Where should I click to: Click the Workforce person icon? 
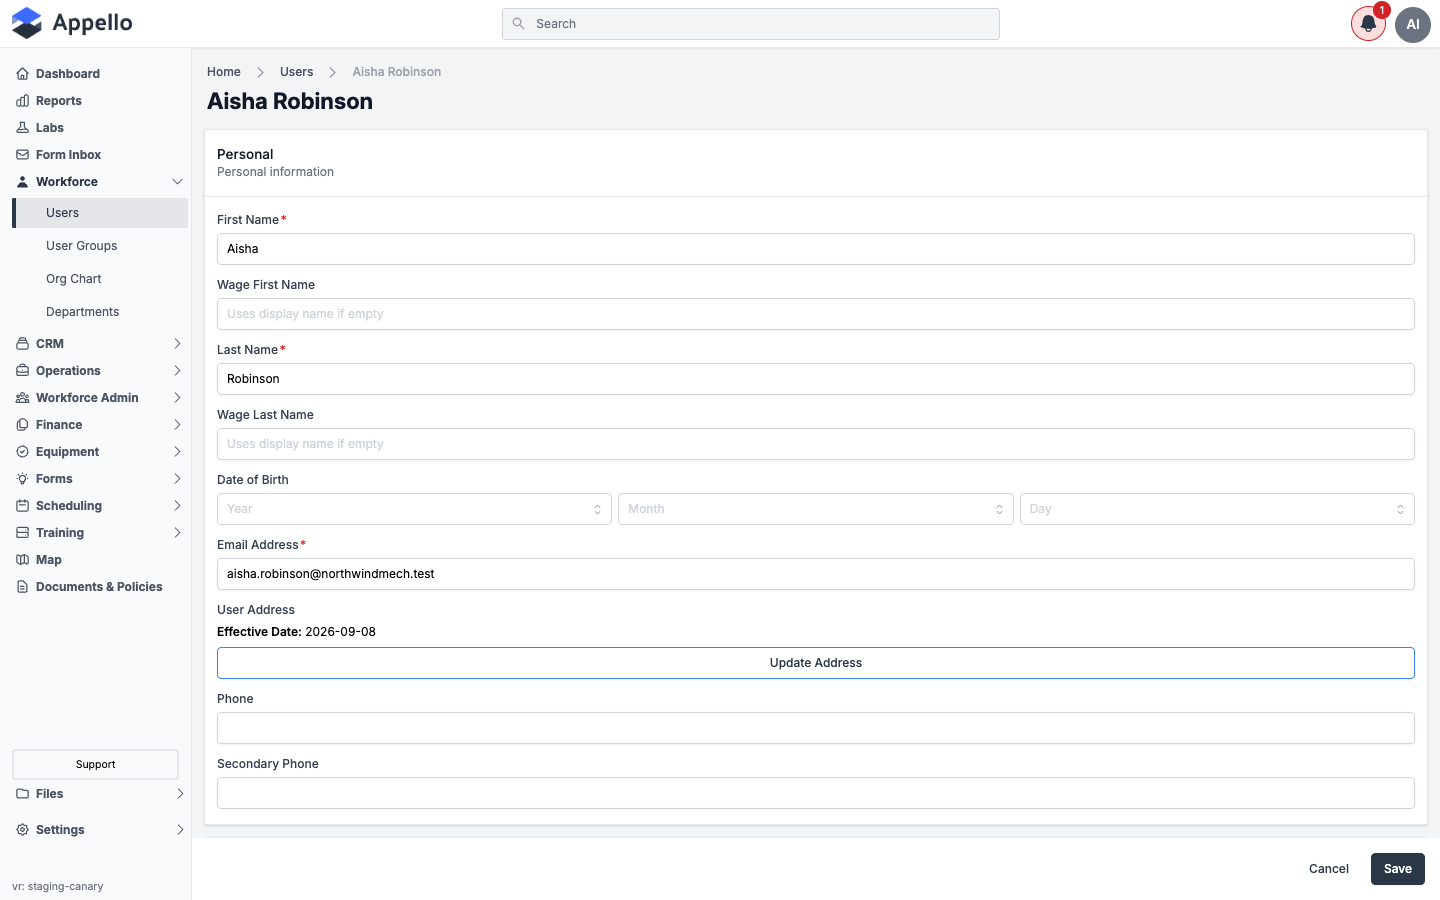point(22,182)
